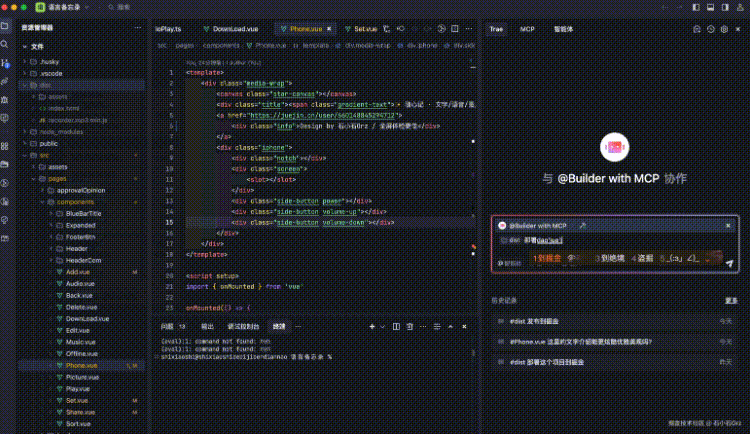Delete terminal with trash icon
This screenshot has height=434, width=750.
pos(409,326)
